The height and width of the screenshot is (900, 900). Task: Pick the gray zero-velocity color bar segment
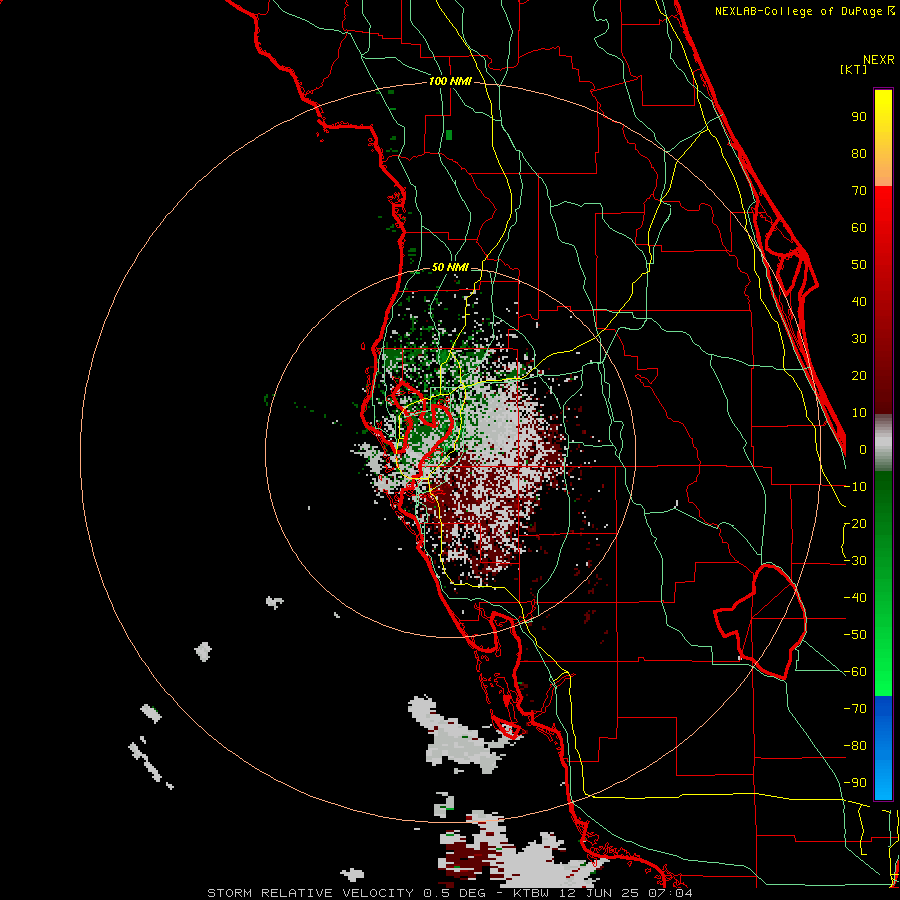coord(883,443)
